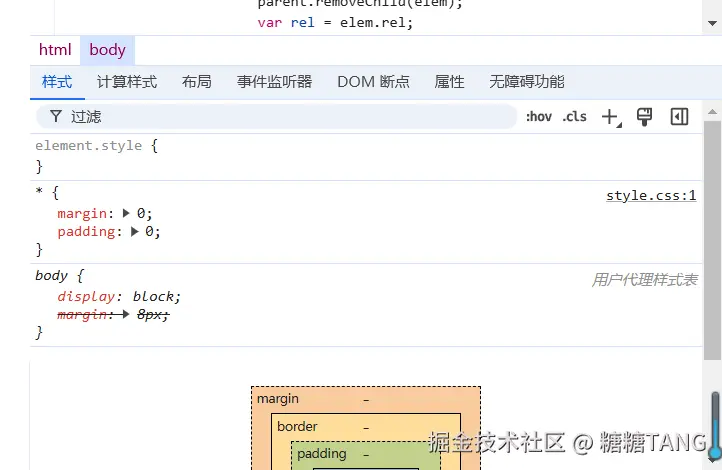
Task: Open the 布局 tab
Action: click(197, 82)
